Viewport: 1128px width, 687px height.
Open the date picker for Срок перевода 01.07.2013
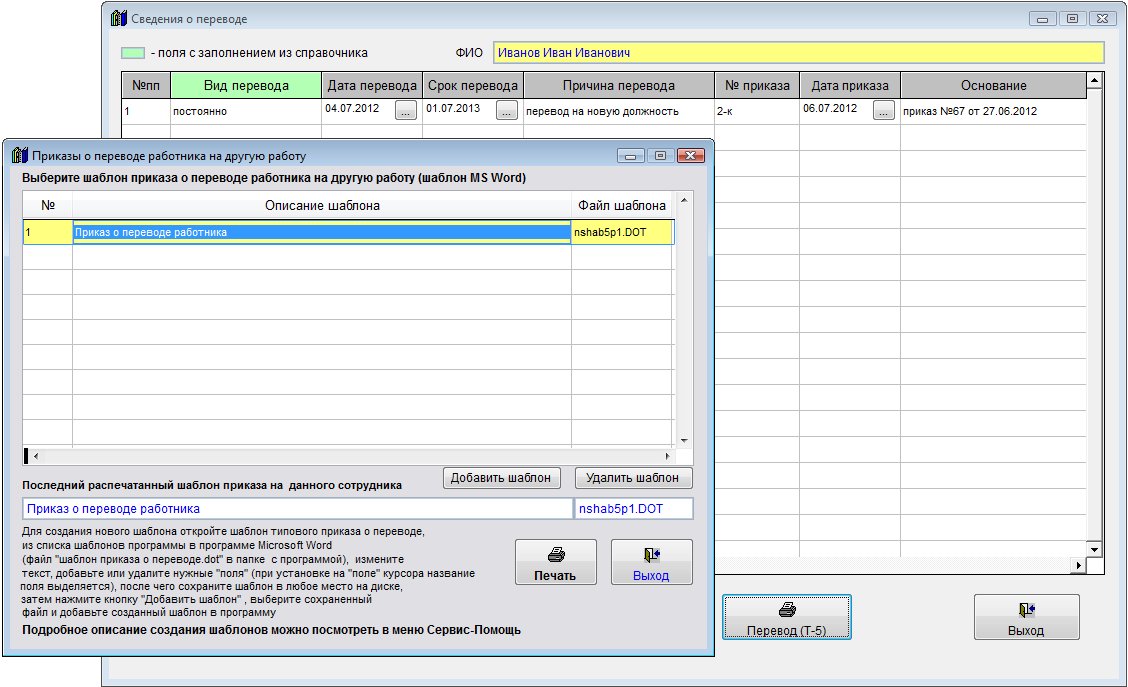(506, 110)
